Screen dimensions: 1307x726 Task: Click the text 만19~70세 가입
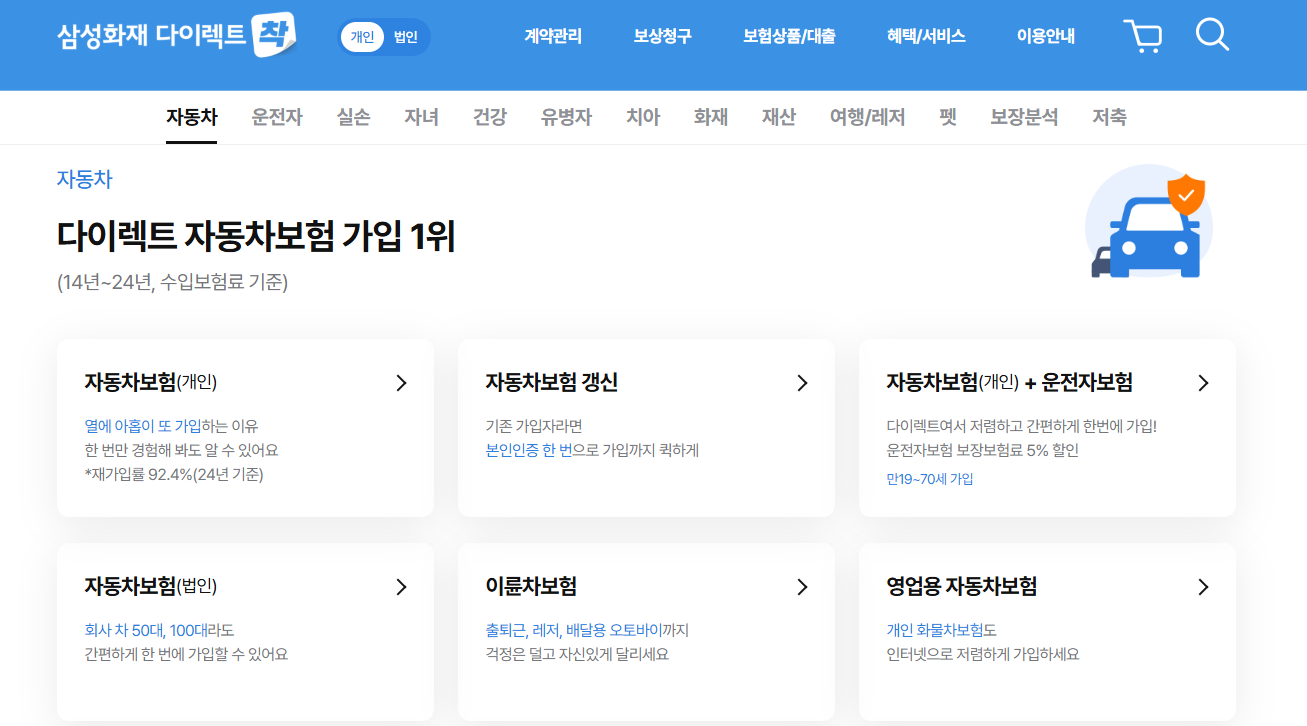click(930, 479)
